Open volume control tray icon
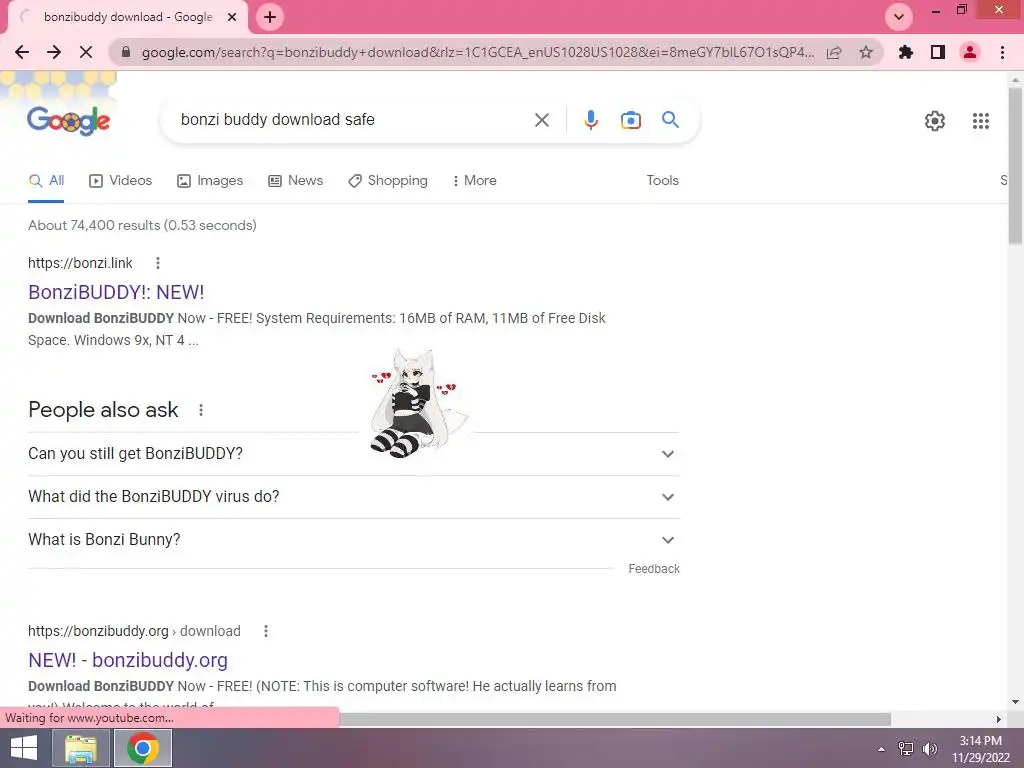 point(930,749)
